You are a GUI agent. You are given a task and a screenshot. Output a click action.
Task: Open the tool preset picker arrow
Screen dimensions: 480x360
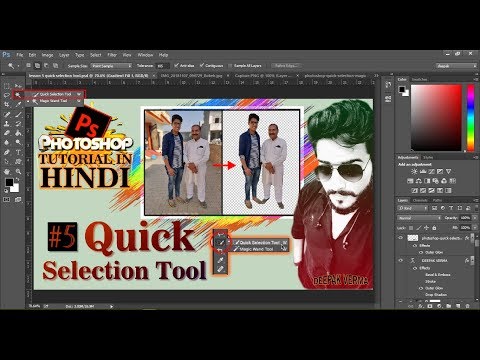18,66
